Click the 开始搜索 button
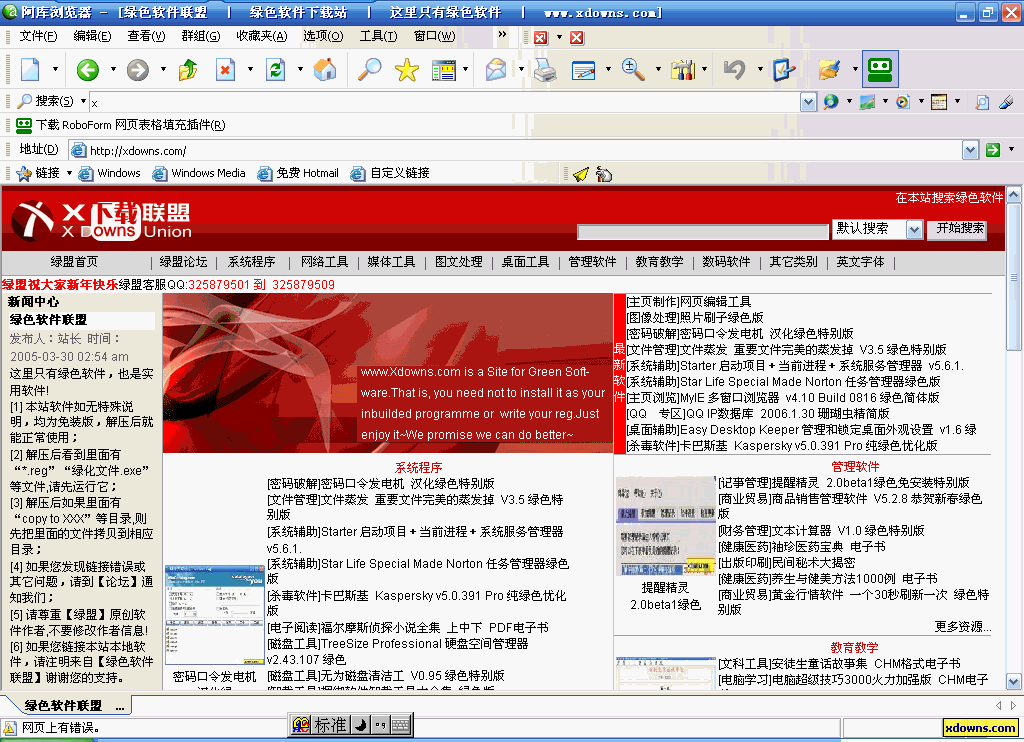 pyautogui.click(x=959, y=229)
